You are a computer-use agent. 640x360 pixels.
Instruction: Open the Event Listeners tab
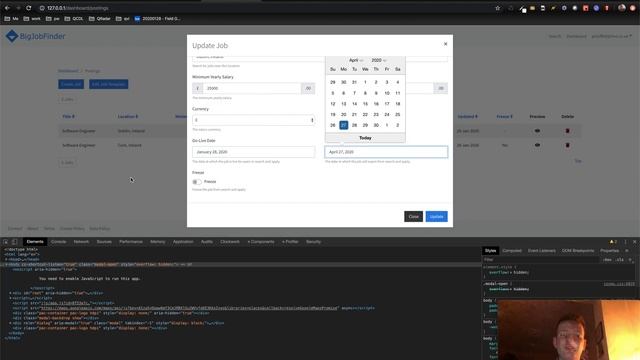[x=542, y=251]
